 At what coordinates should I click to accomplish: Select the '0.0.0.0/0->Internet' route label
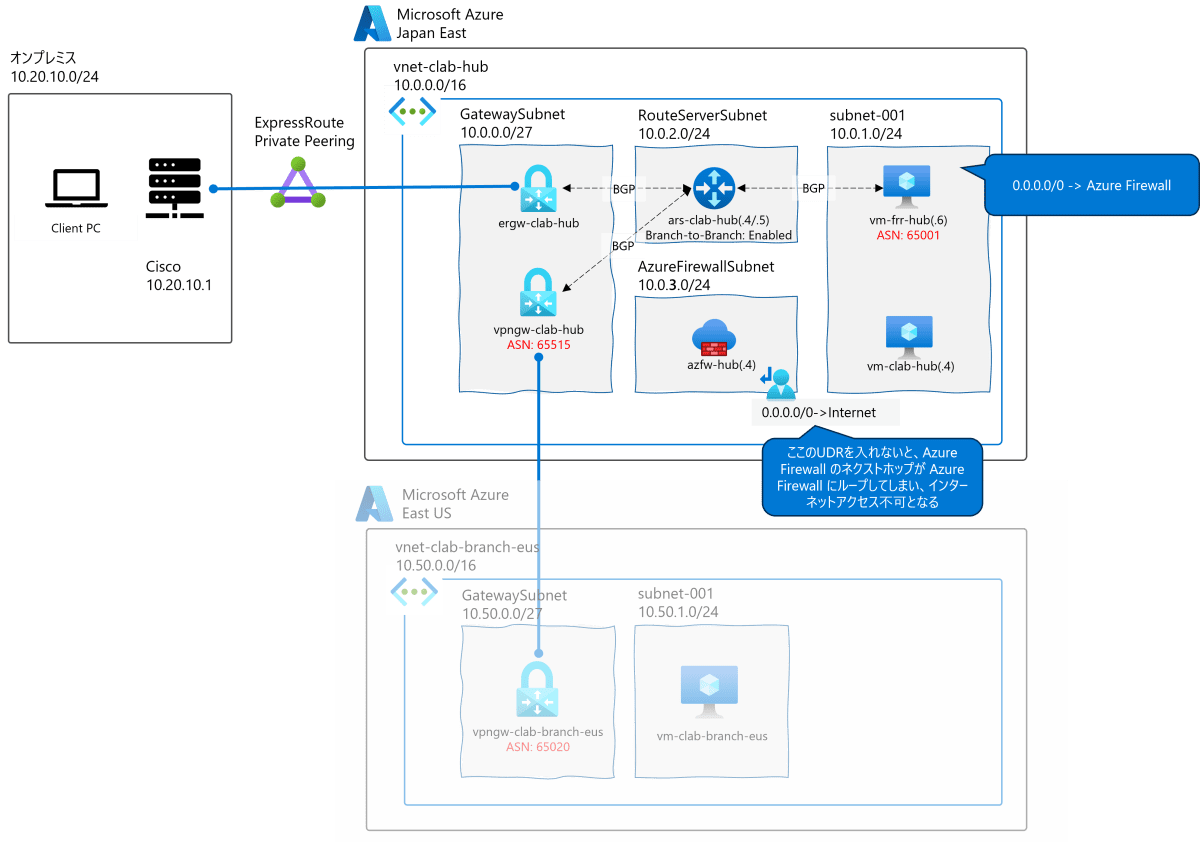click(x=818, y=412)
